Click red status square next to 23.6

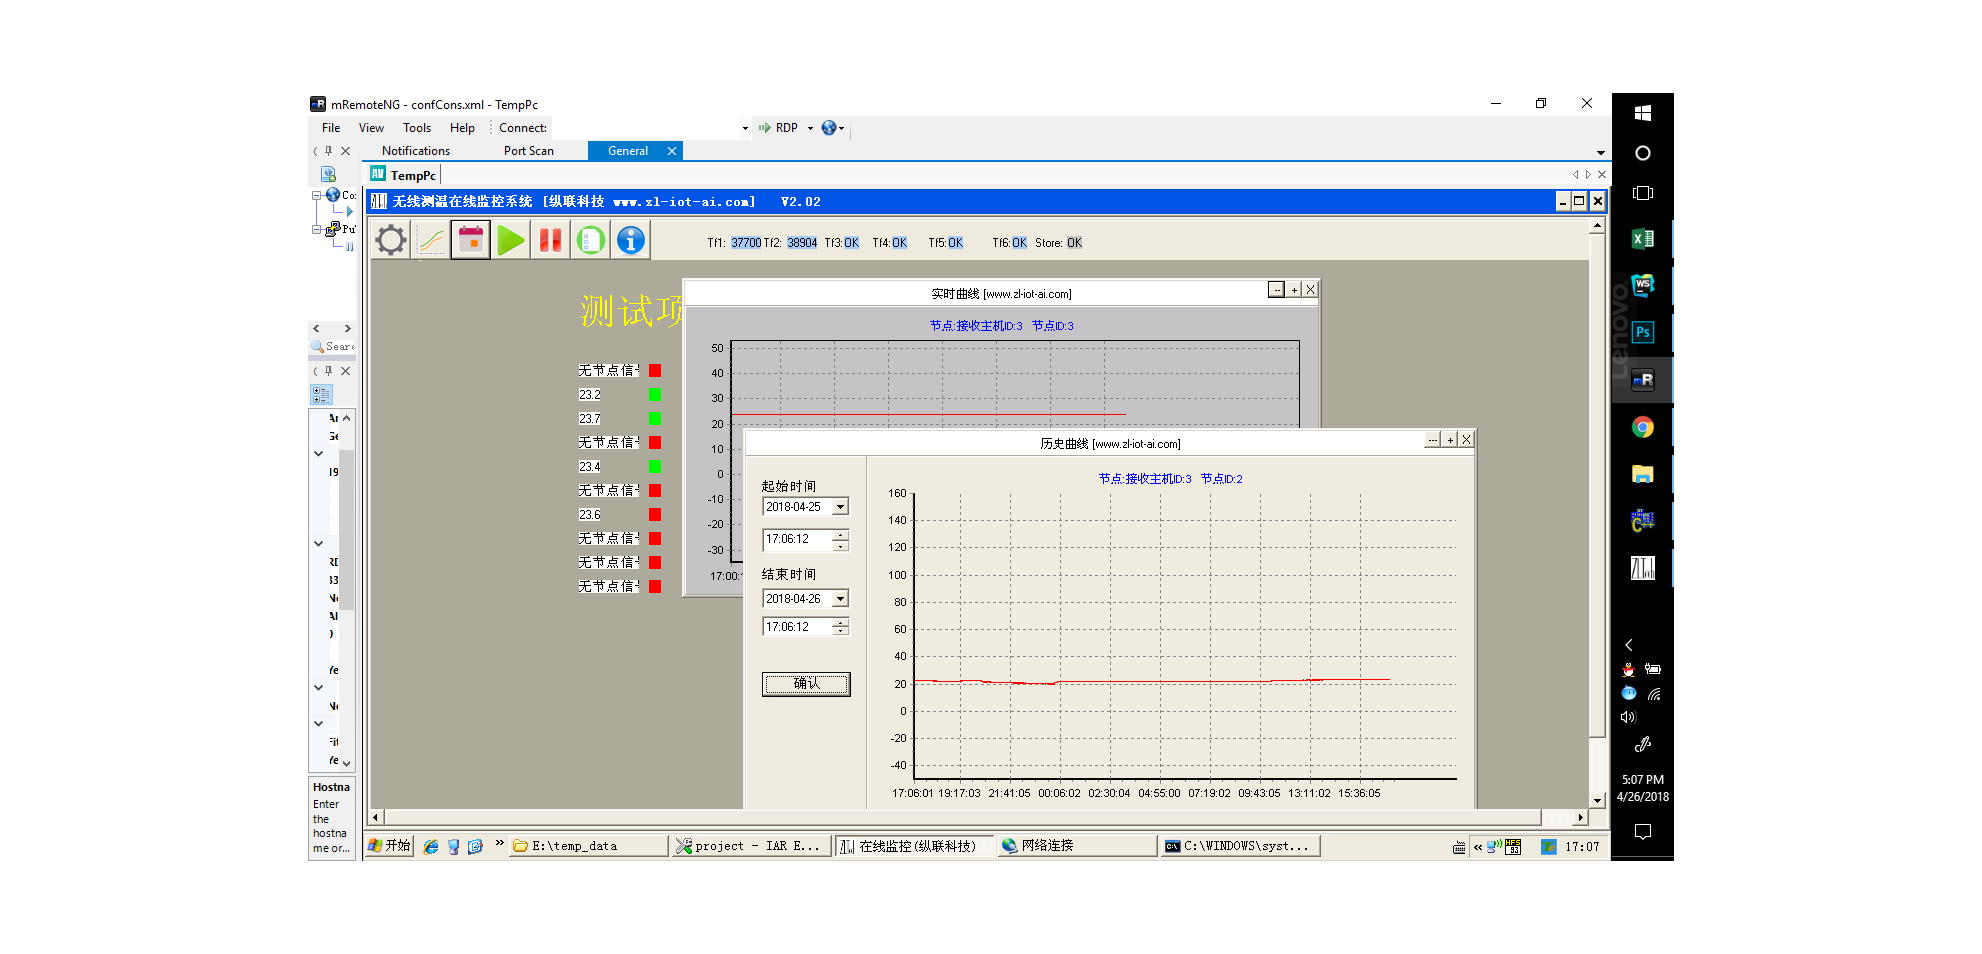pyautogui.click(x=655, y=515)
